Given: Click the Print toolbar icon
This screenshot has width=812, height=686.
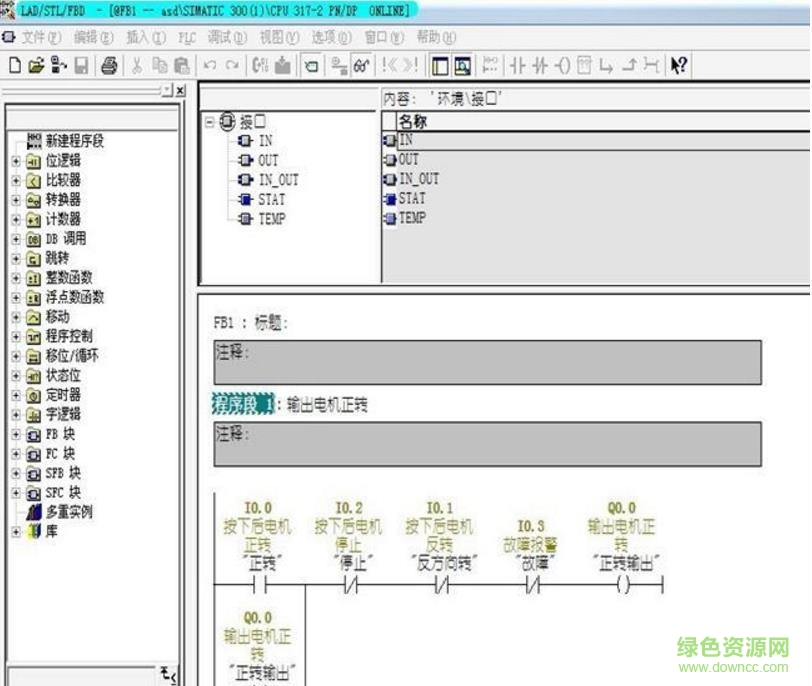Looking at the screenshot, I should 111,66.
